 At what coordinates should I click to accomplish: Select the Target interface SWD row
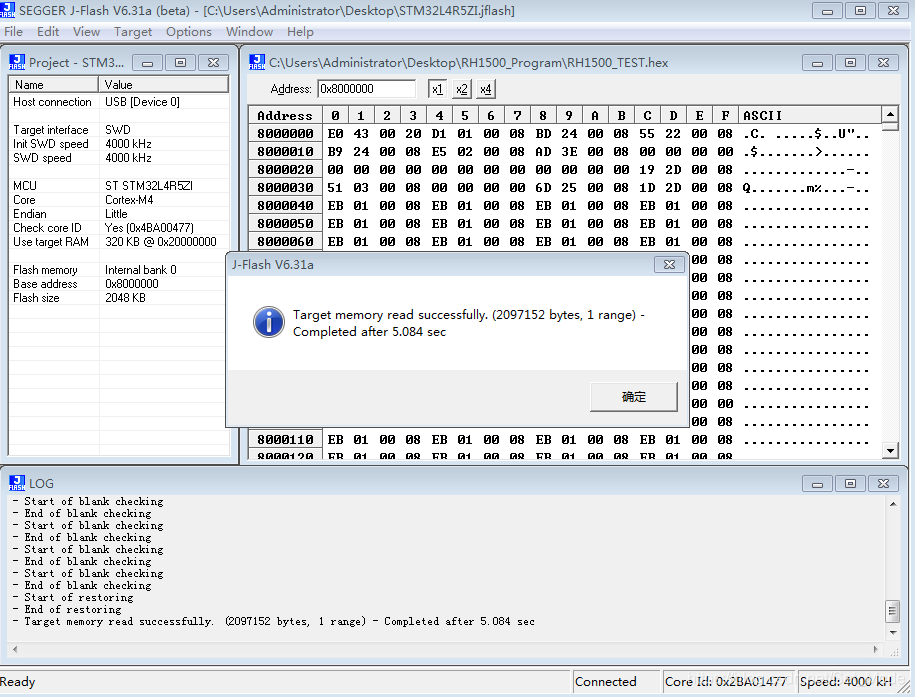click(x=118, y=130)
